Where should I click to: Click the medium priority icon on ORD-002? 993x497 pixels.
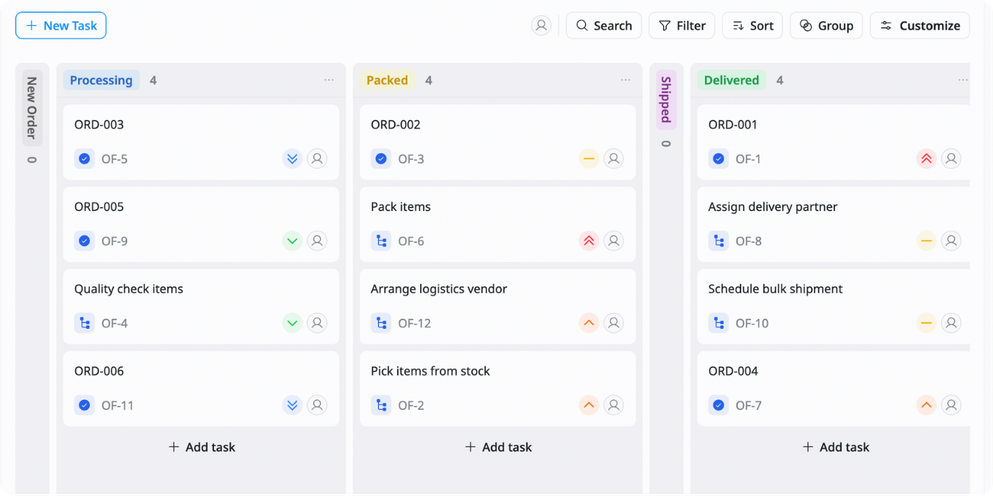point(588,159)
